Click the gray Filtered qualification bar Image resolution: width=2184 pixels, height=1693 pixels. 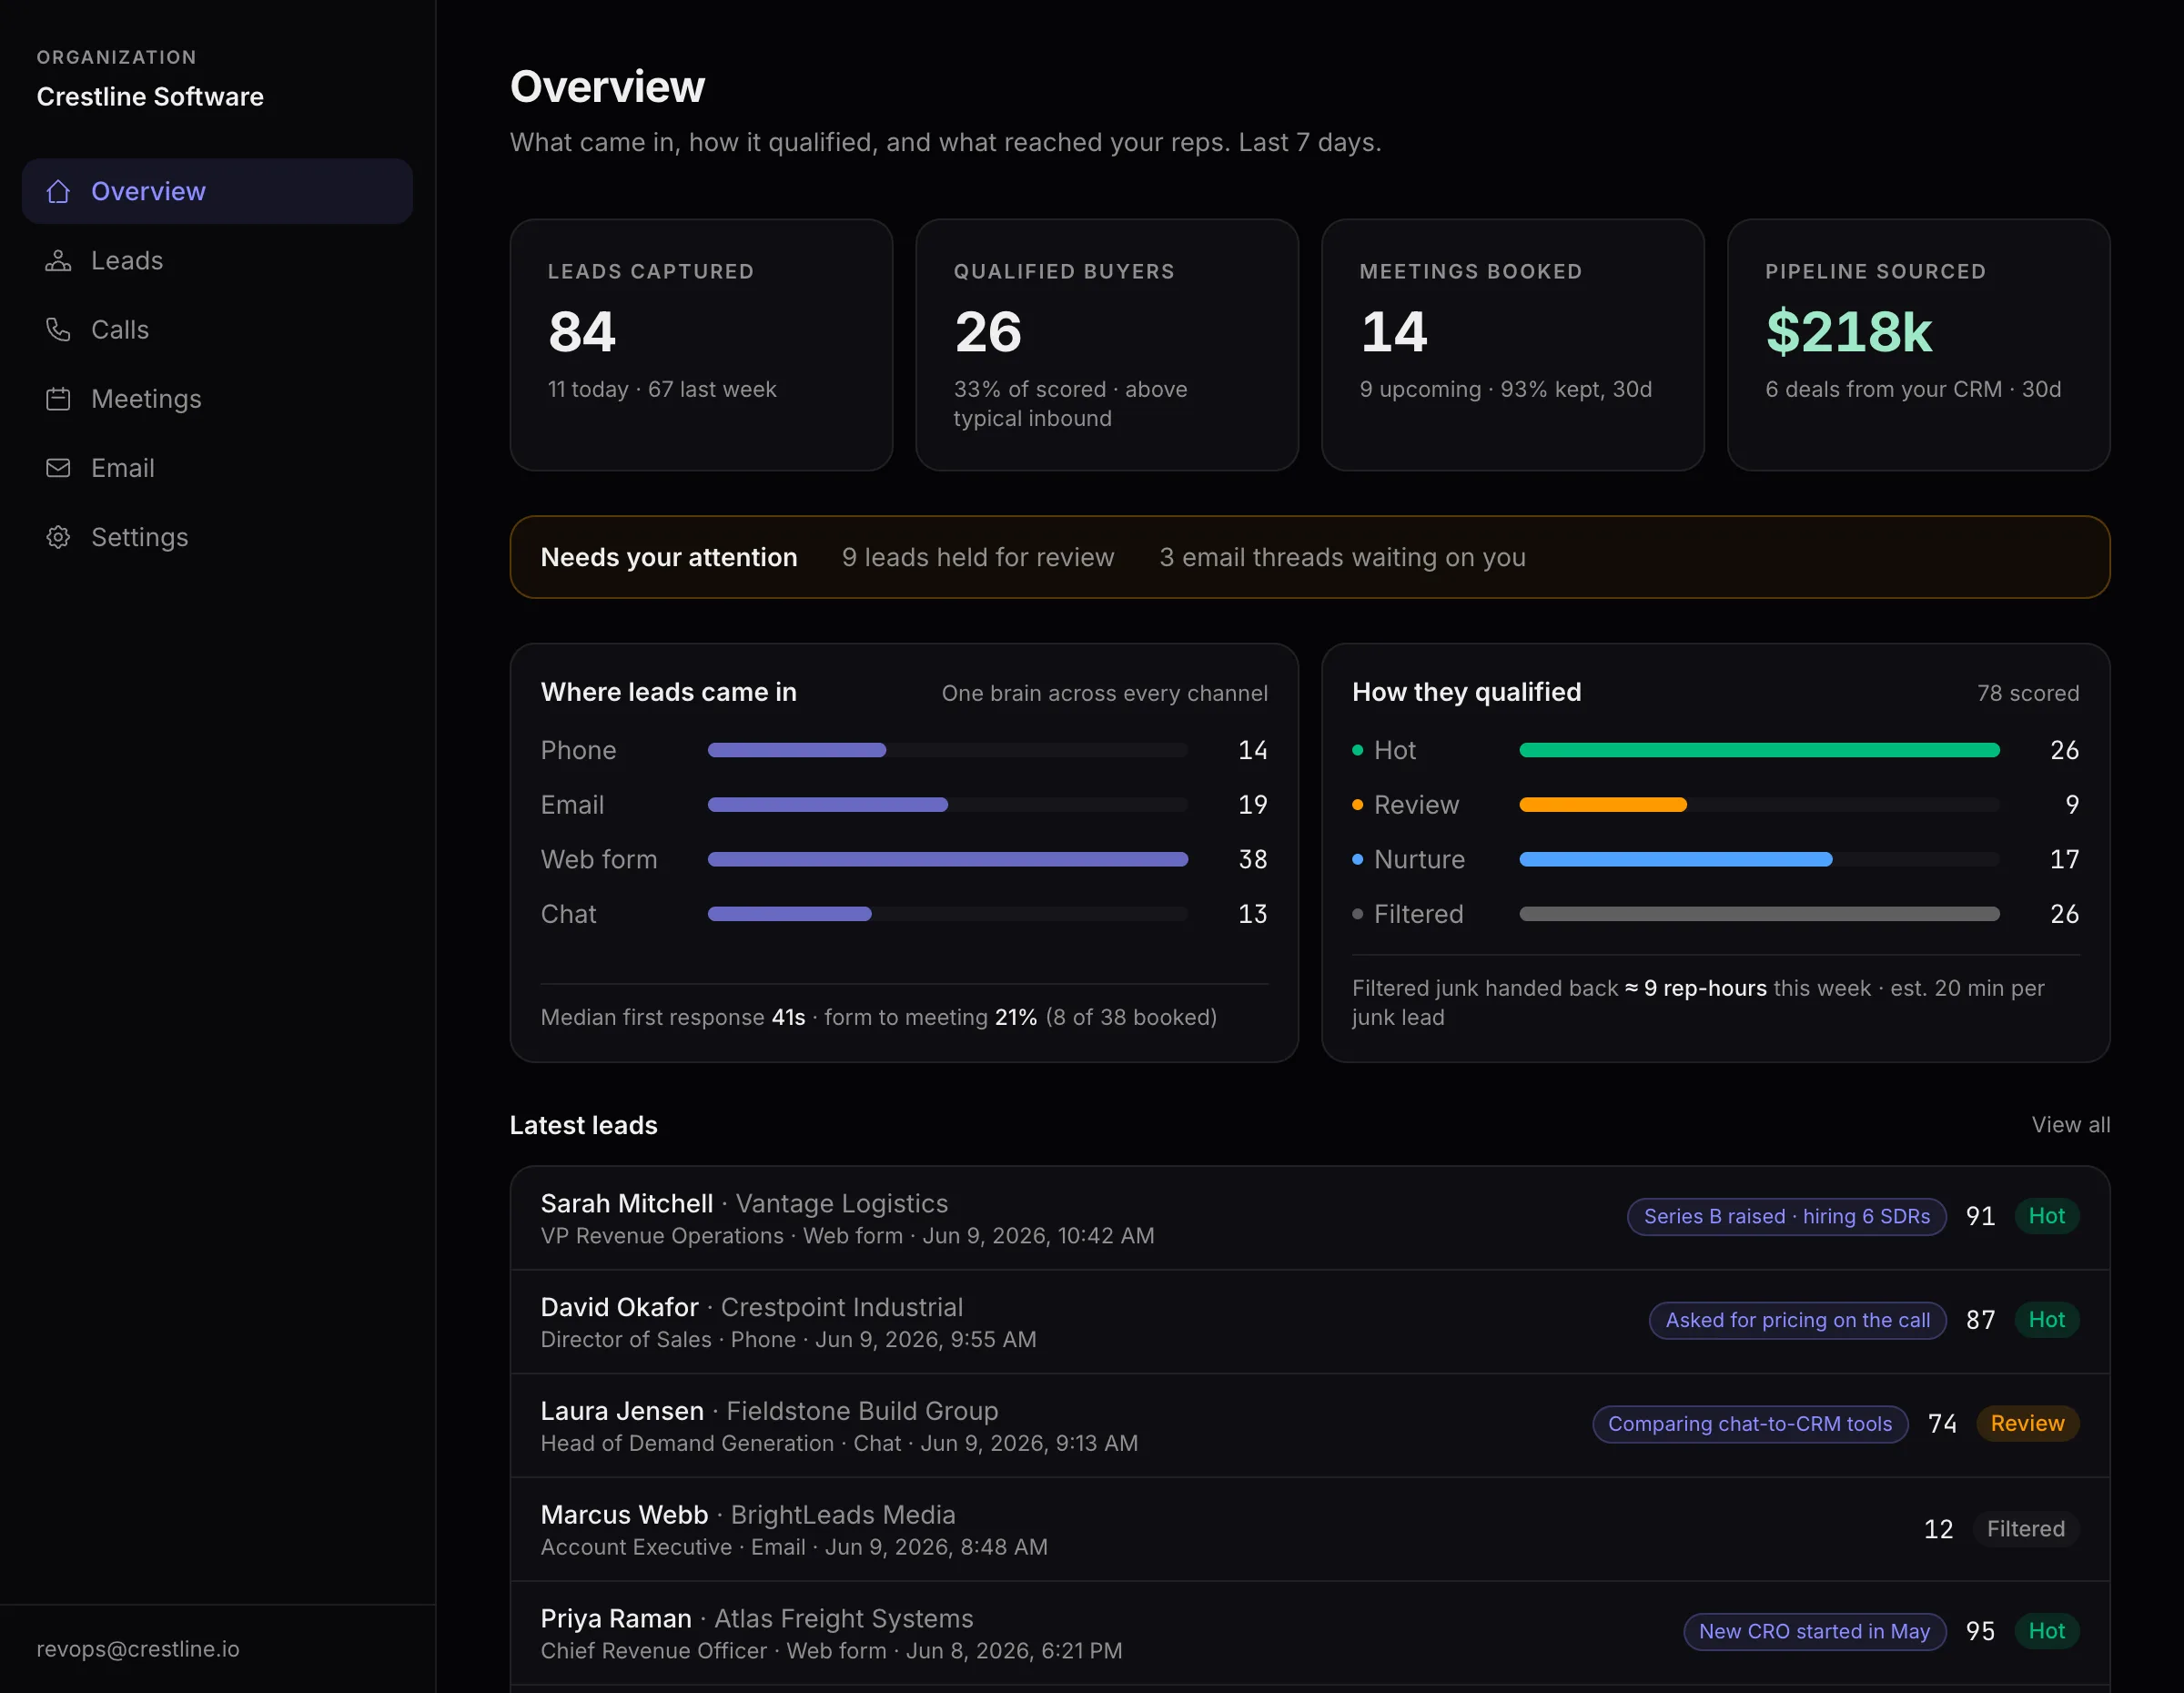[1759, 914]
